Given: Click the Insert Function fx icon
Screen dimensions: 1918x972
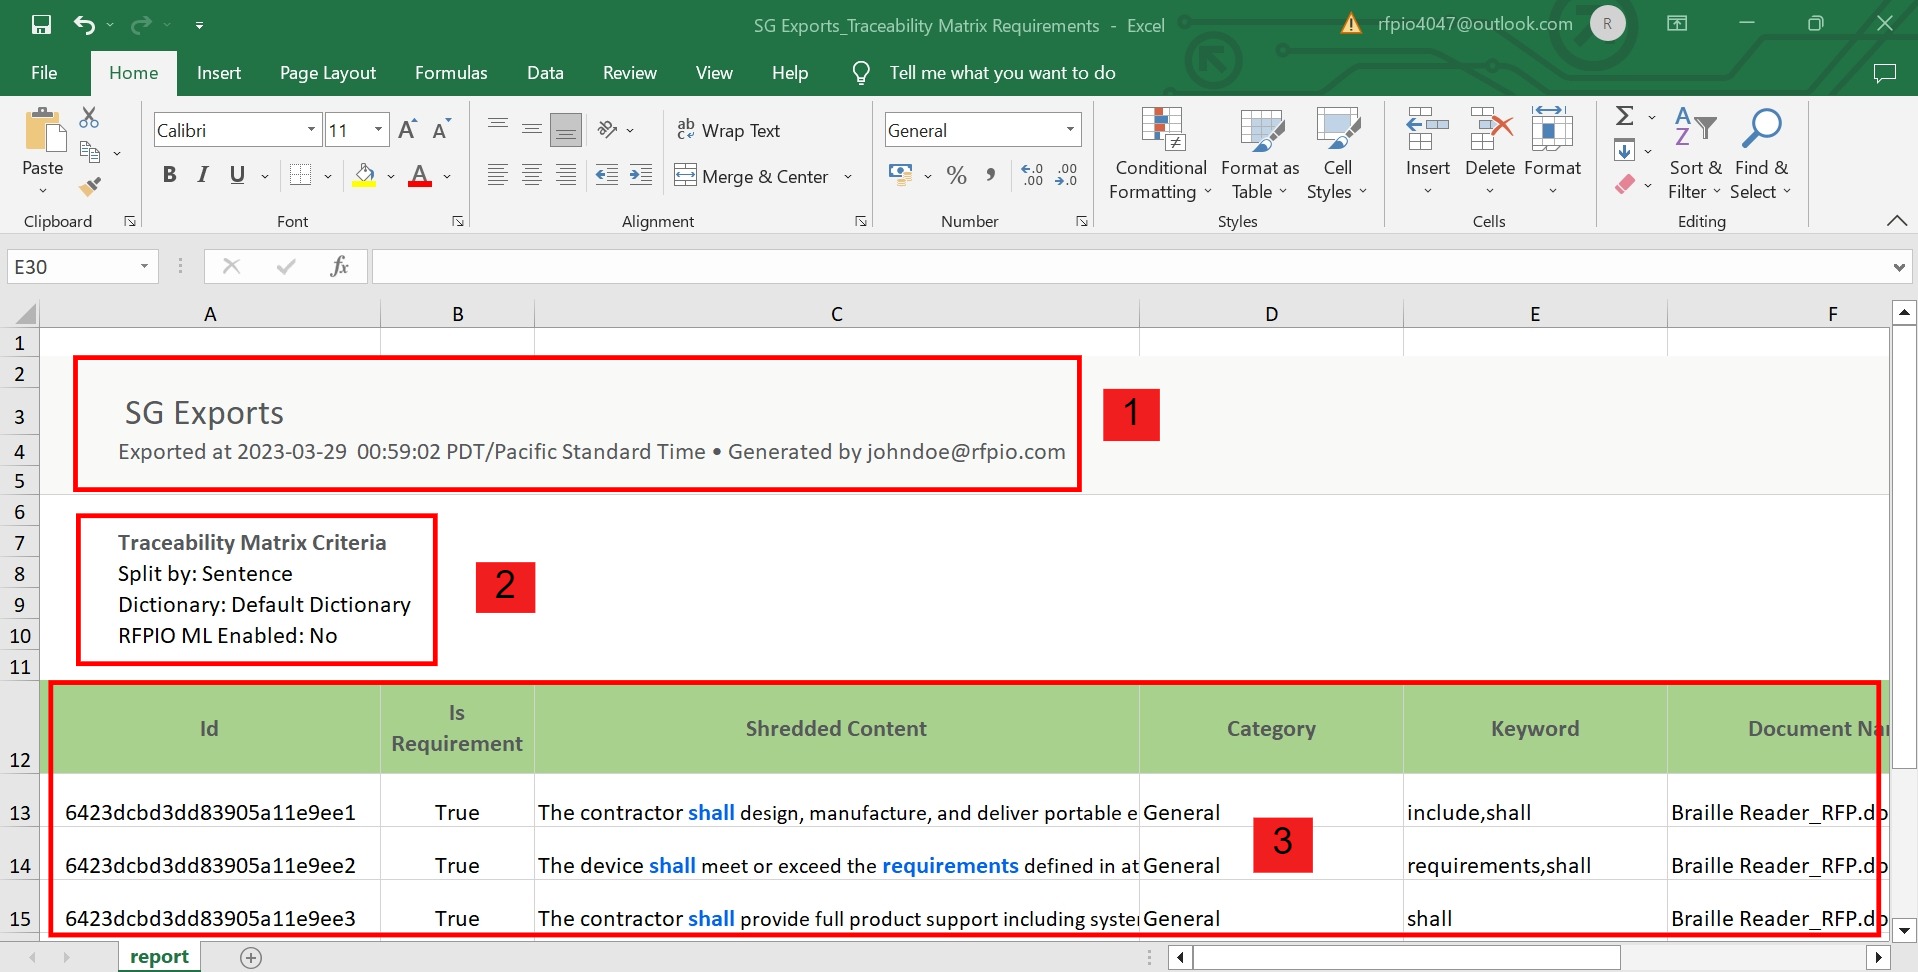Looking at the screenshot, I should click(x=339, y=266).
